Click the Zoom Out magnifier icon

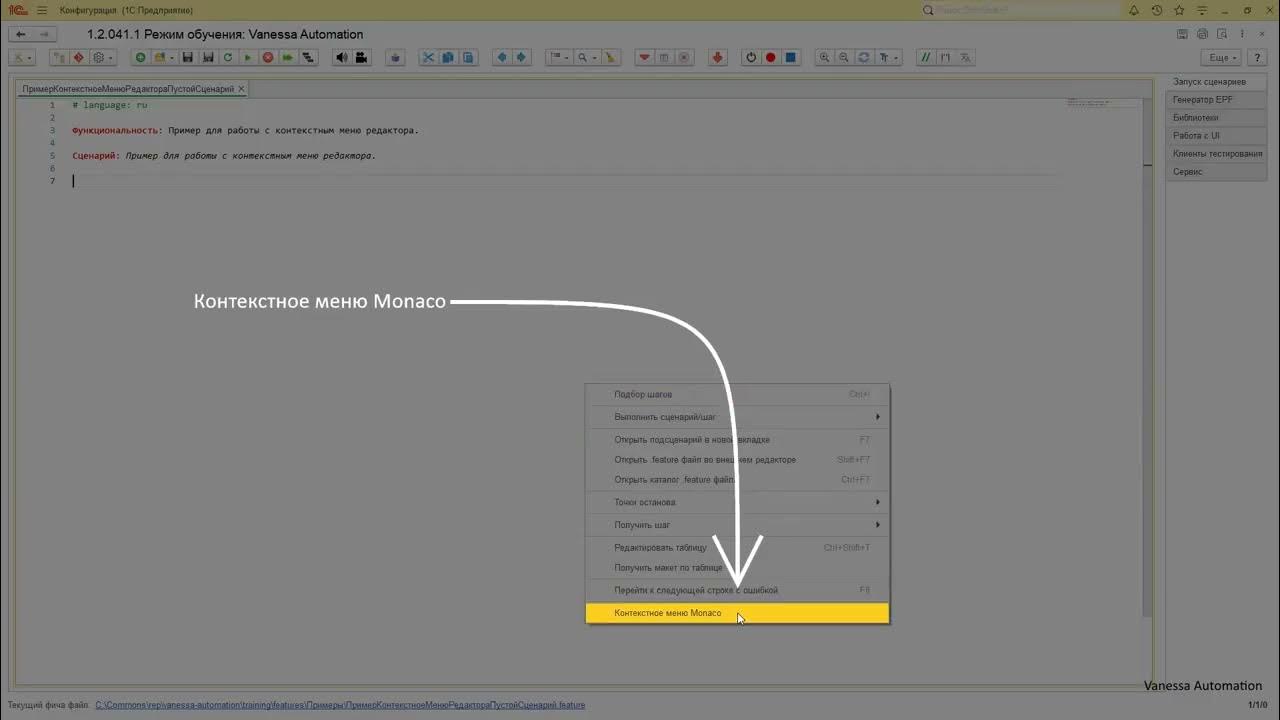[x=844, y=57]
